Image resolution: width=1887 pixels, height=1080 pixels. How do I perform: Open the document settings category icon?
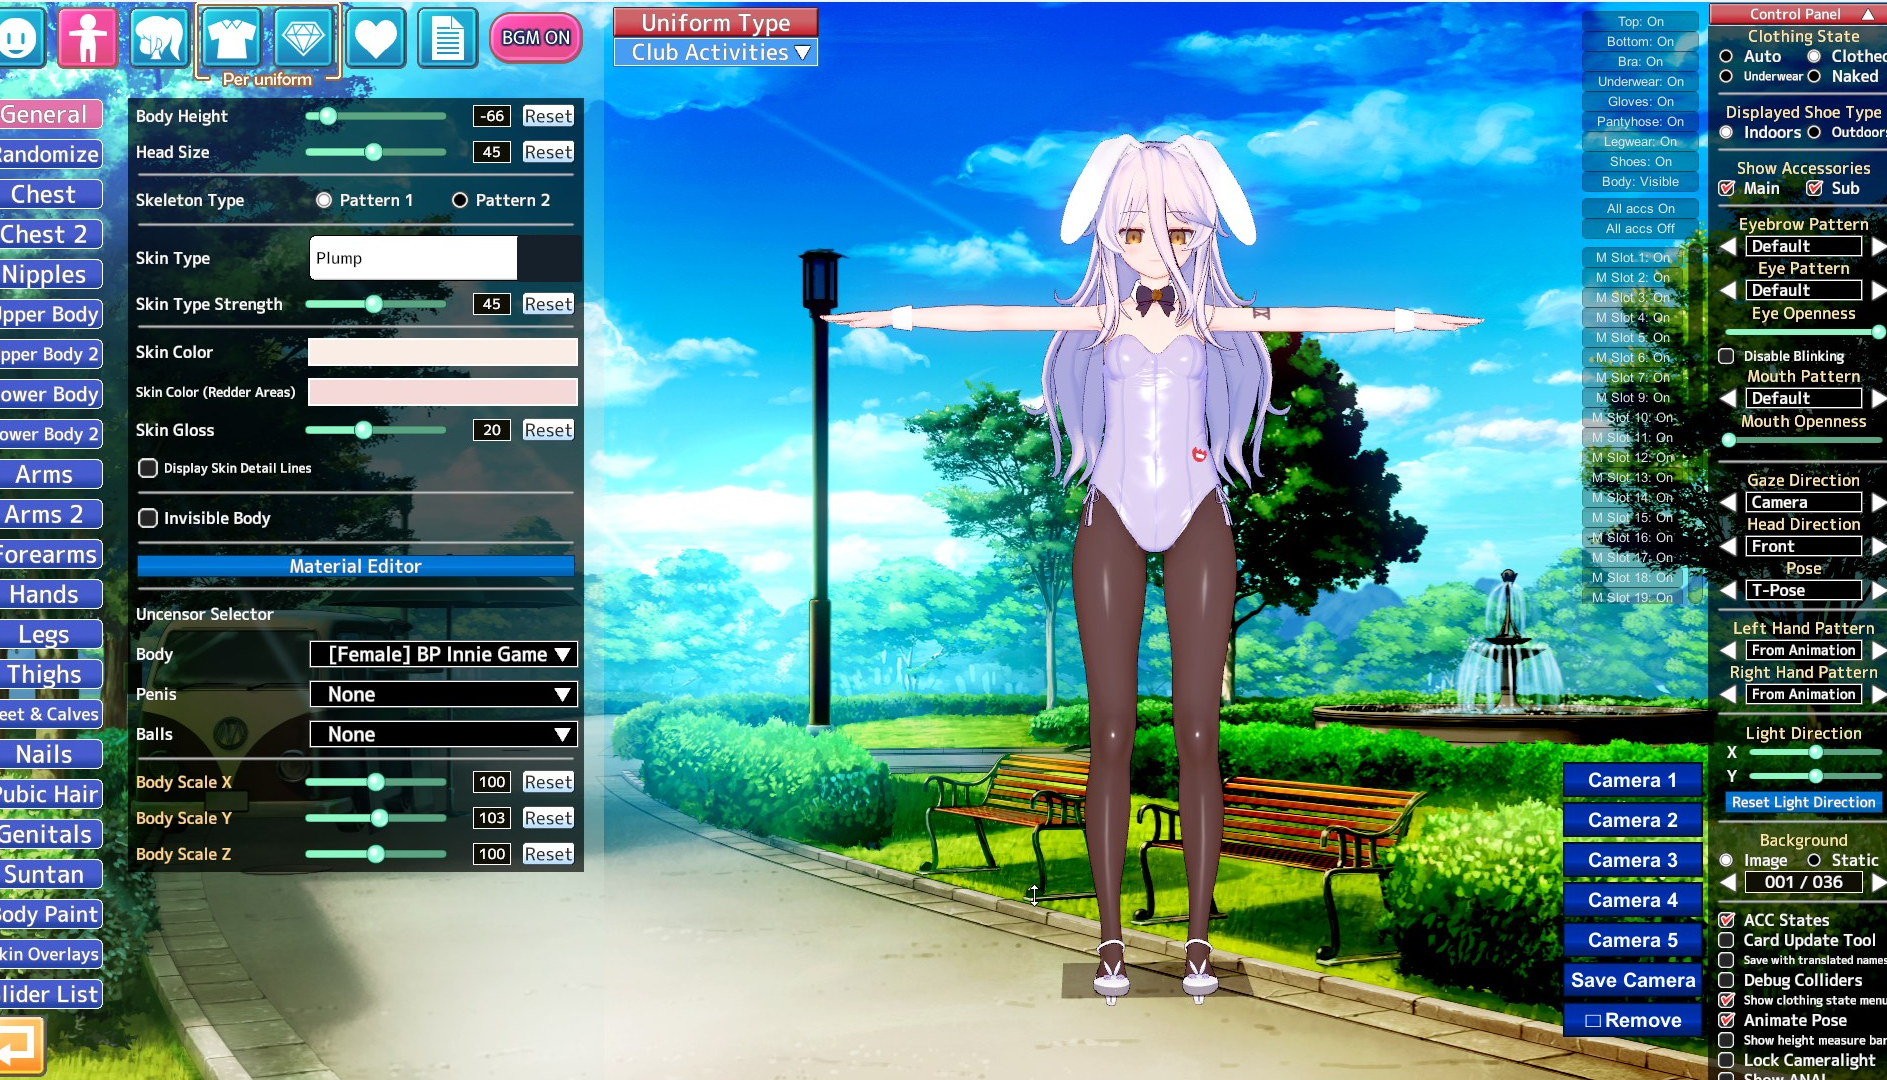(x=447, y=38)
